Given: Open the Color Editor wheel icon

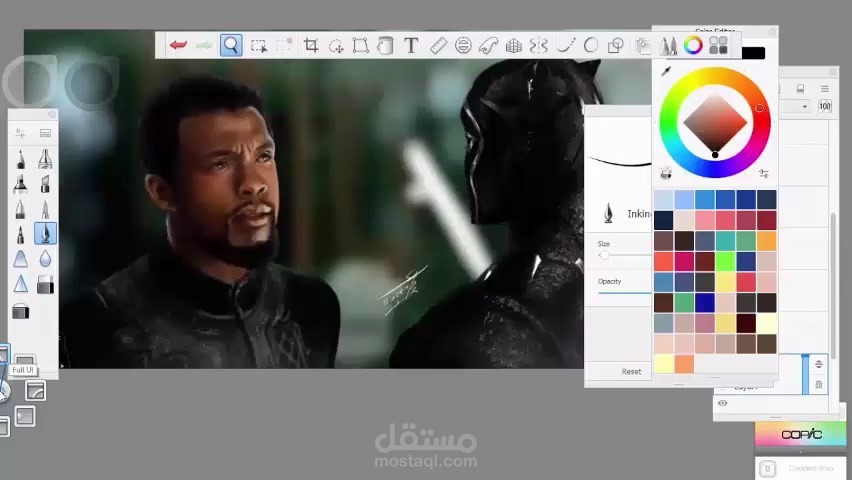Looking at the screenshot, I should (693, 45).
